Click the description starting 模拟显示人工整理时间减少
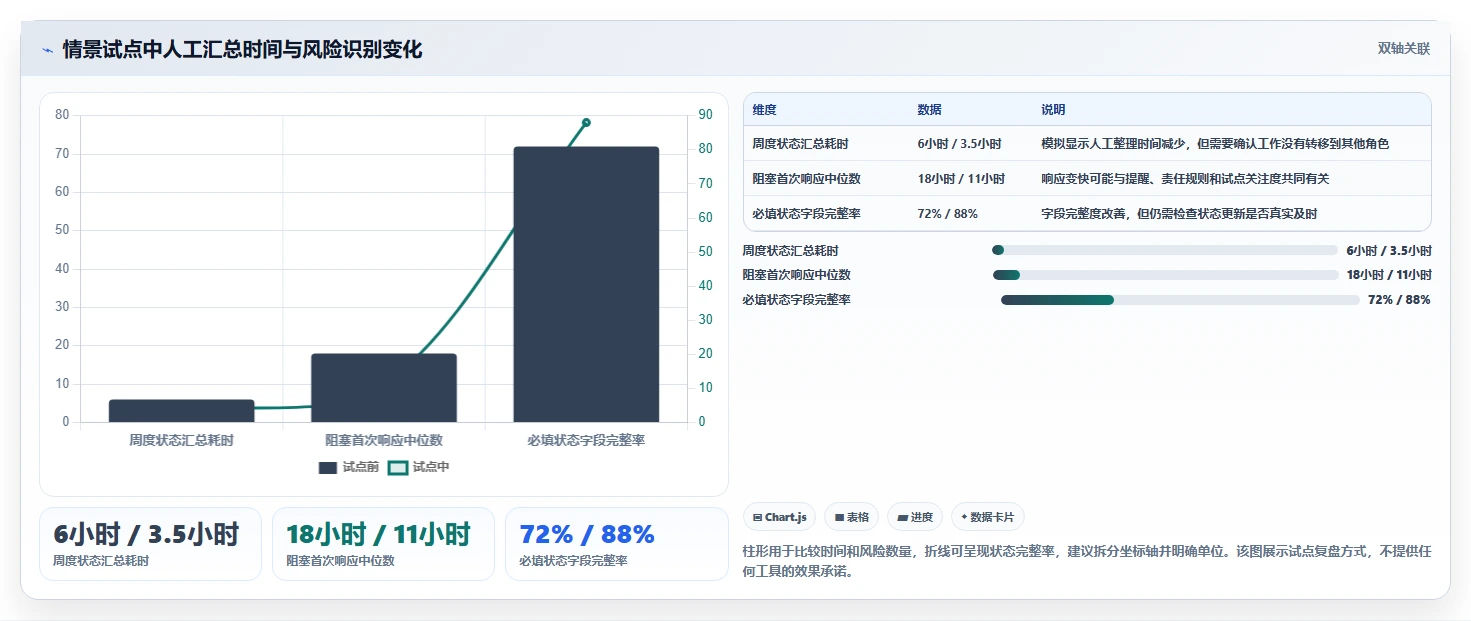This screenshot has height=621, width=1471. (1215, 144)
